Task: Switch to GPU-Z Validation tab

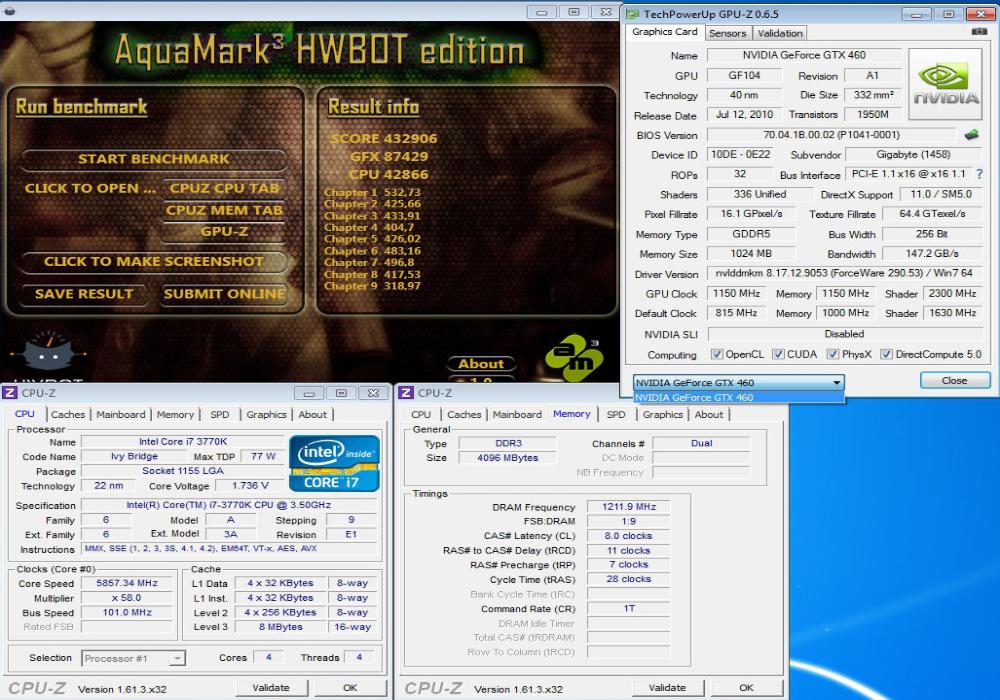Action: coord(779,33)
